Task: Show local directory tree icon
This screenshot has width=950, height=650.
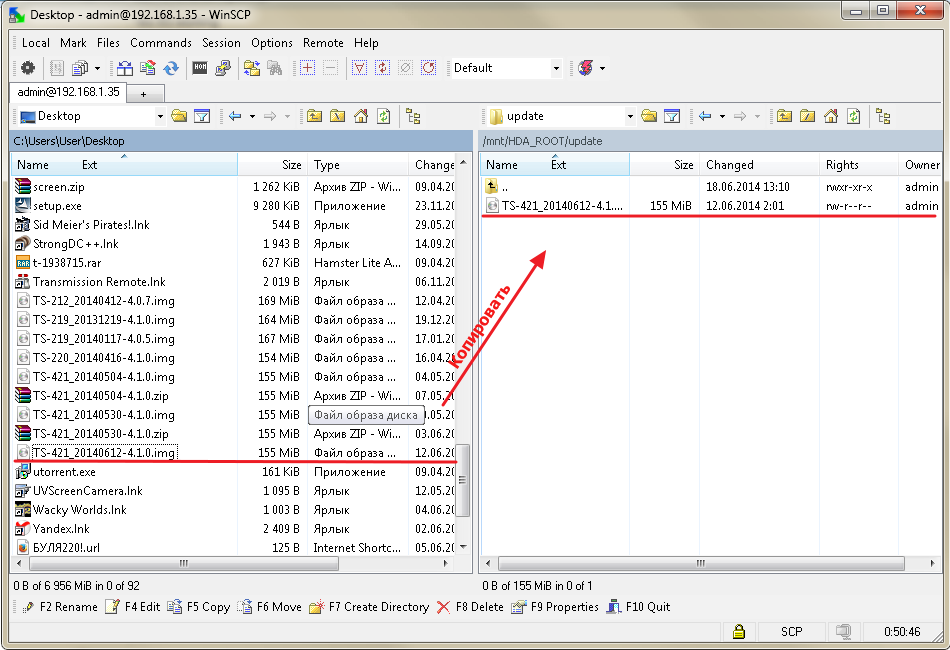Action: 413,116
